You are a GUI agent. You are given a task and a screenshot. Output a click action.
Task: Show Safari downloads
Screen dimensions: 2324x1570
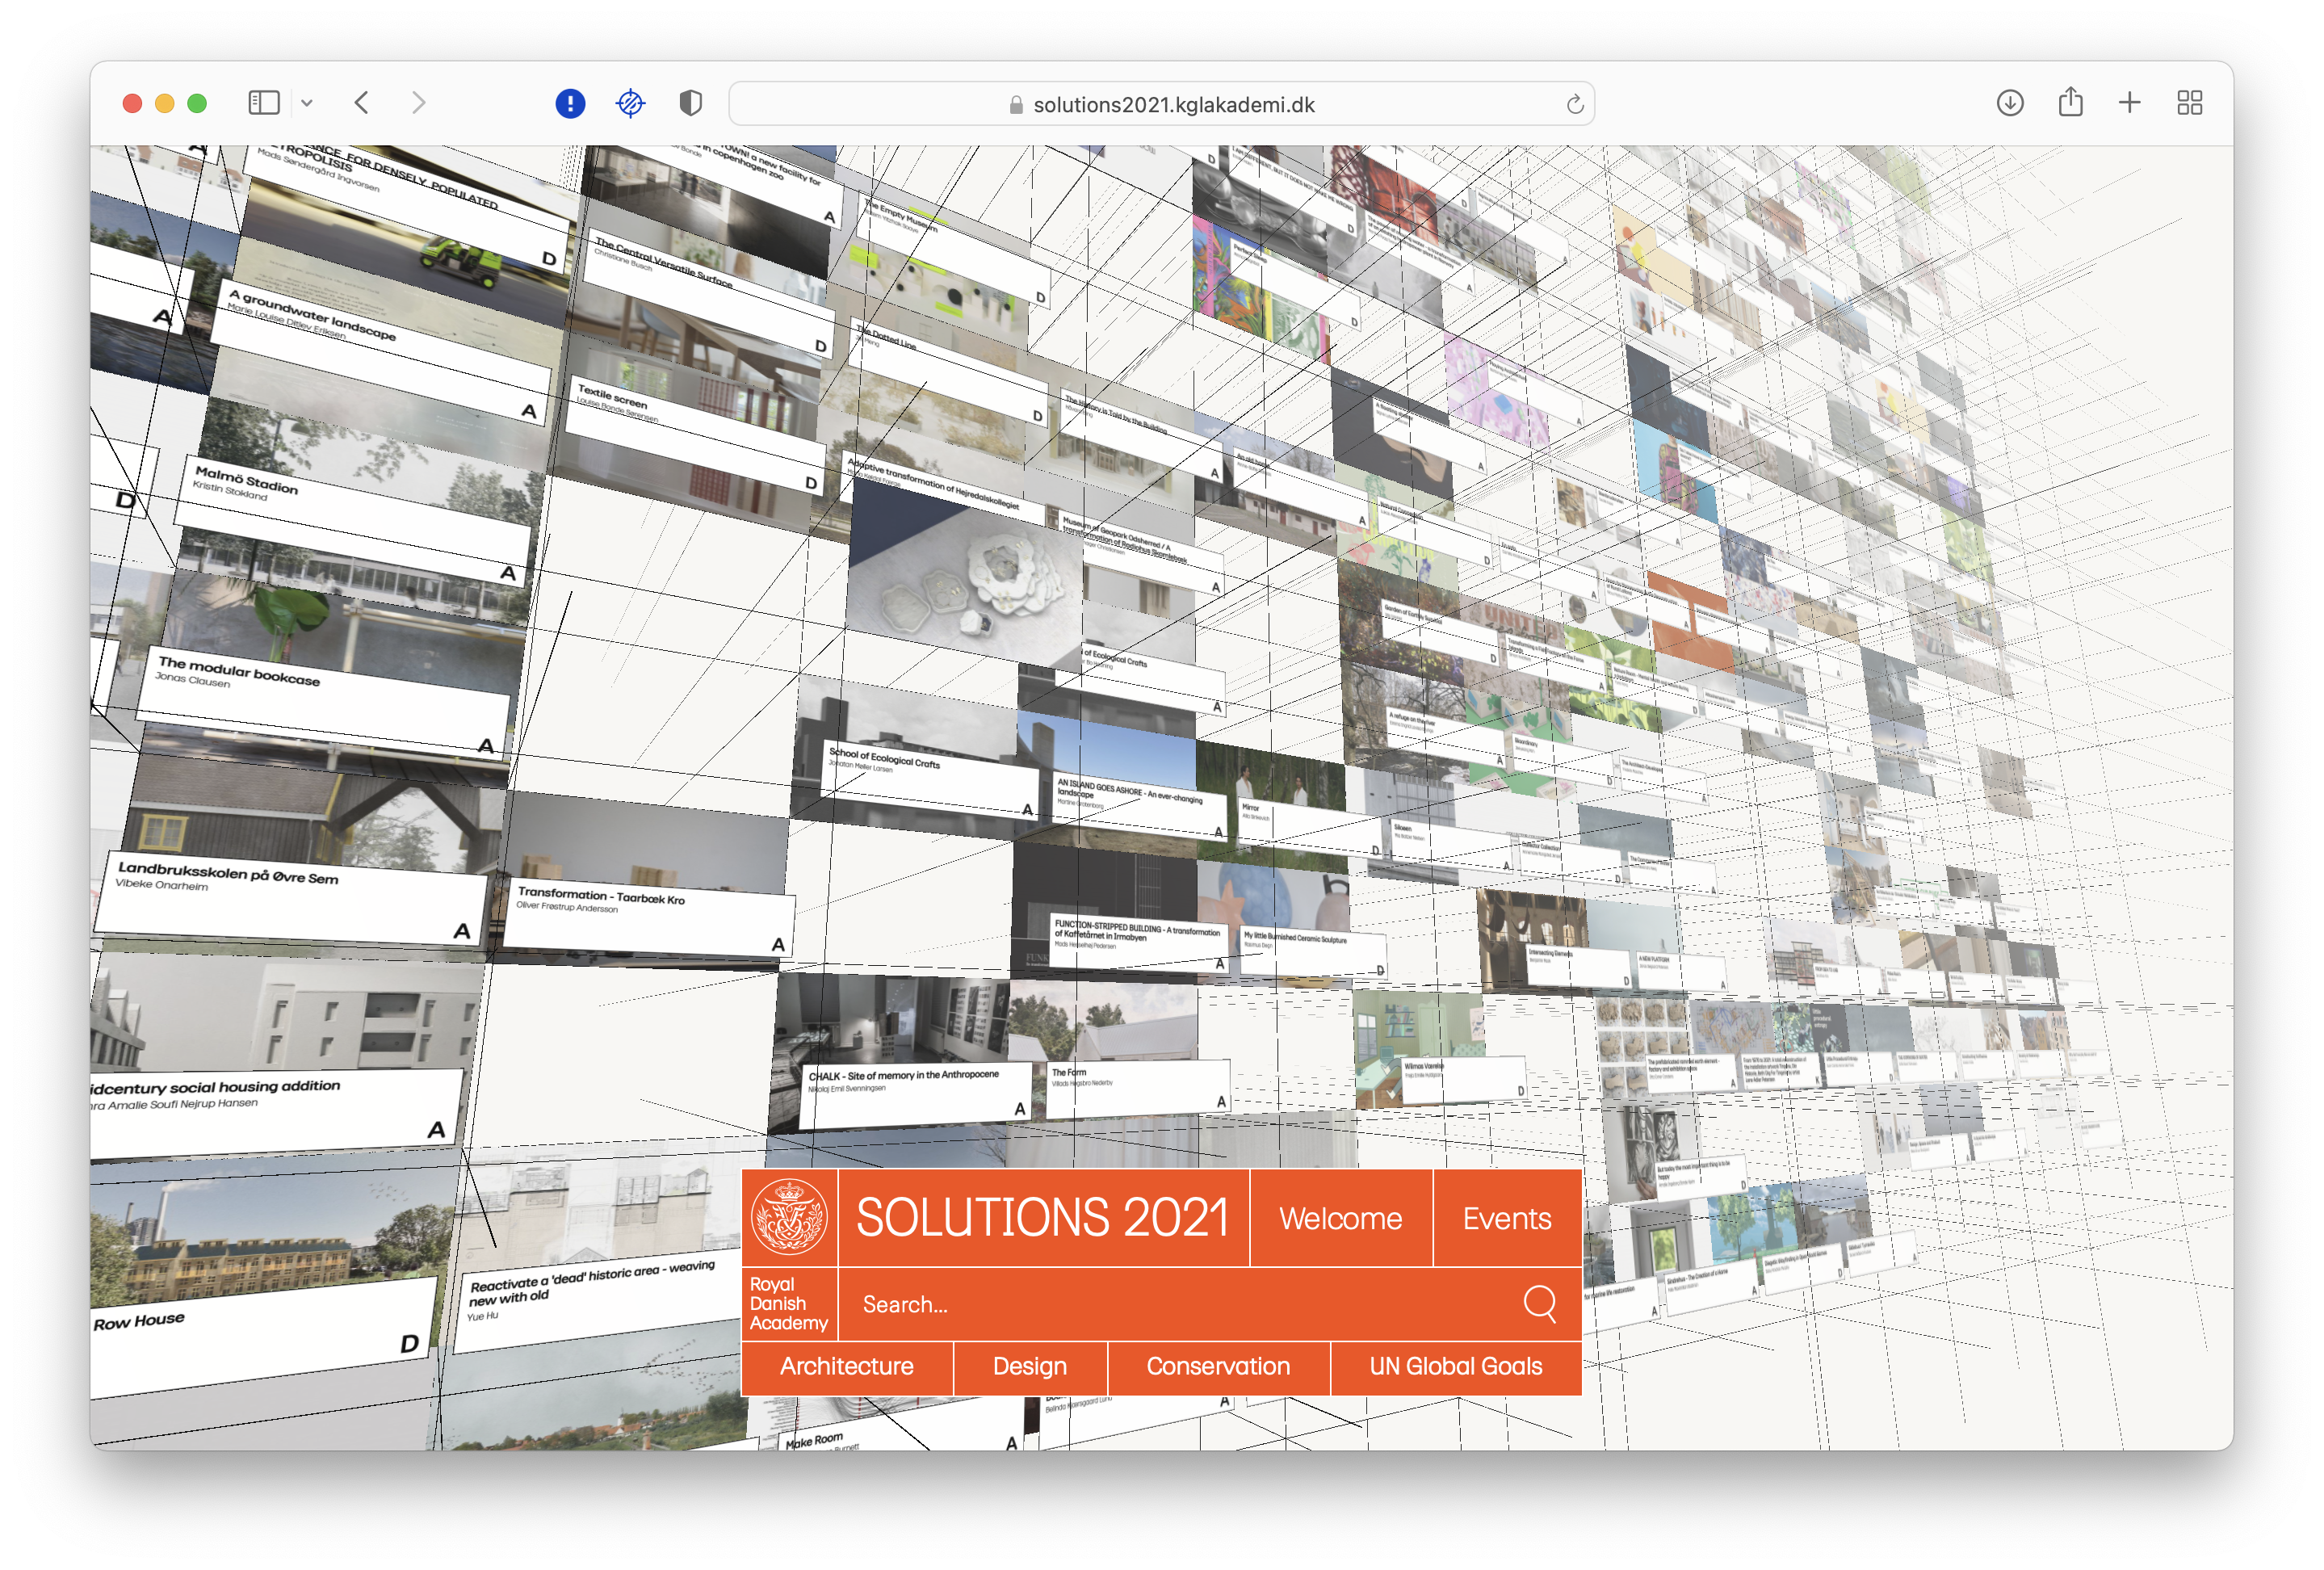2010,103
